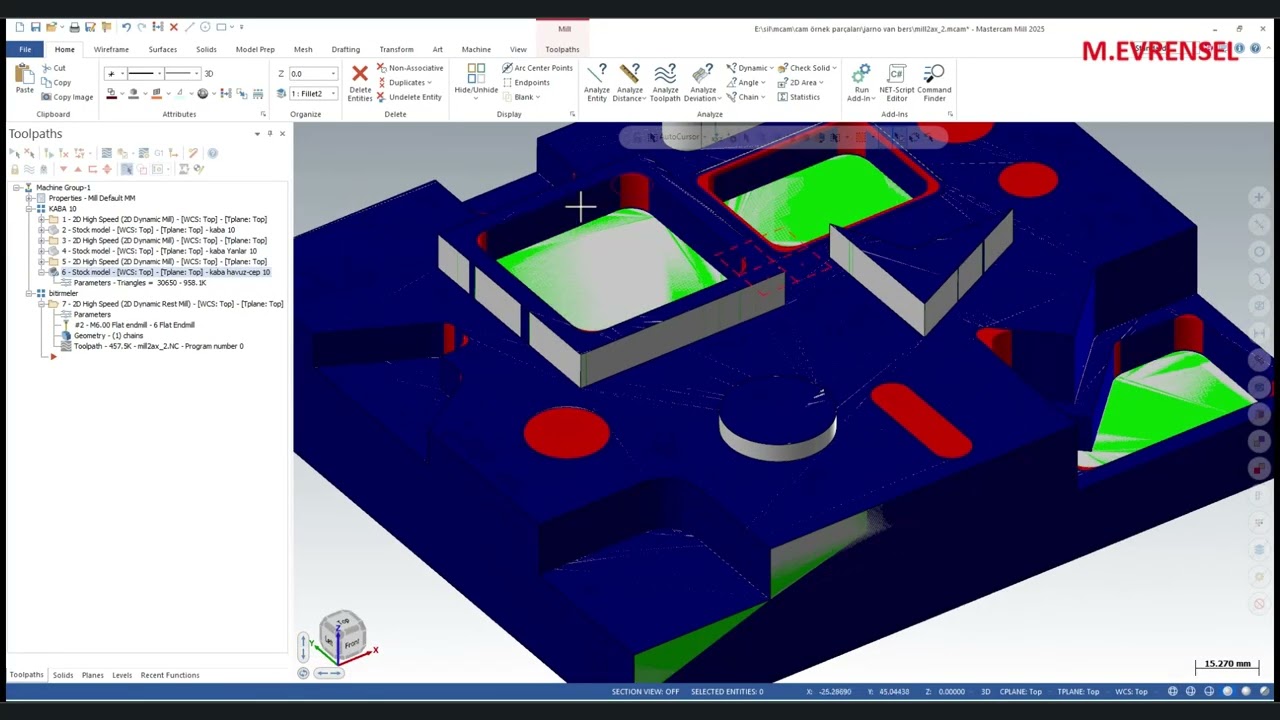Open the NET-Script Editor
Viewport: 1280px width, 720px height.
click(896, 83)
